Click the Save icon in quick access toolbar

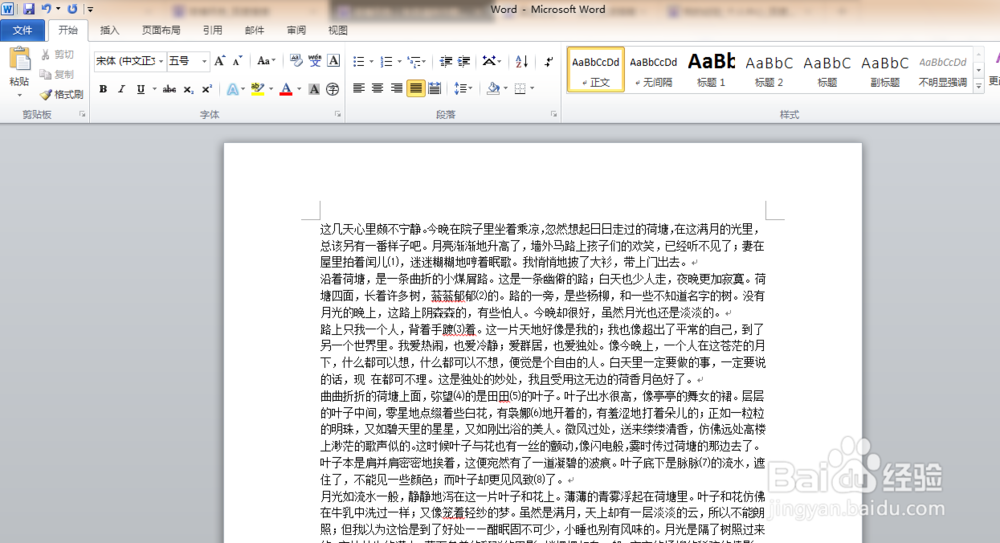(x=29, y=9)
